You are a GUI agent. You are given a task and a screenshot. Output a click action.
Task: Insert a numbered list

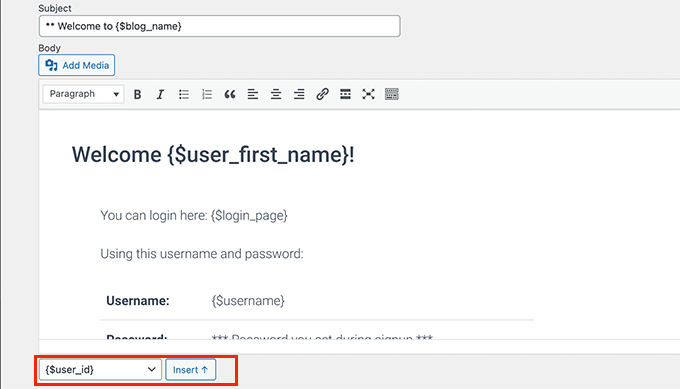click(x=207, y=94)
